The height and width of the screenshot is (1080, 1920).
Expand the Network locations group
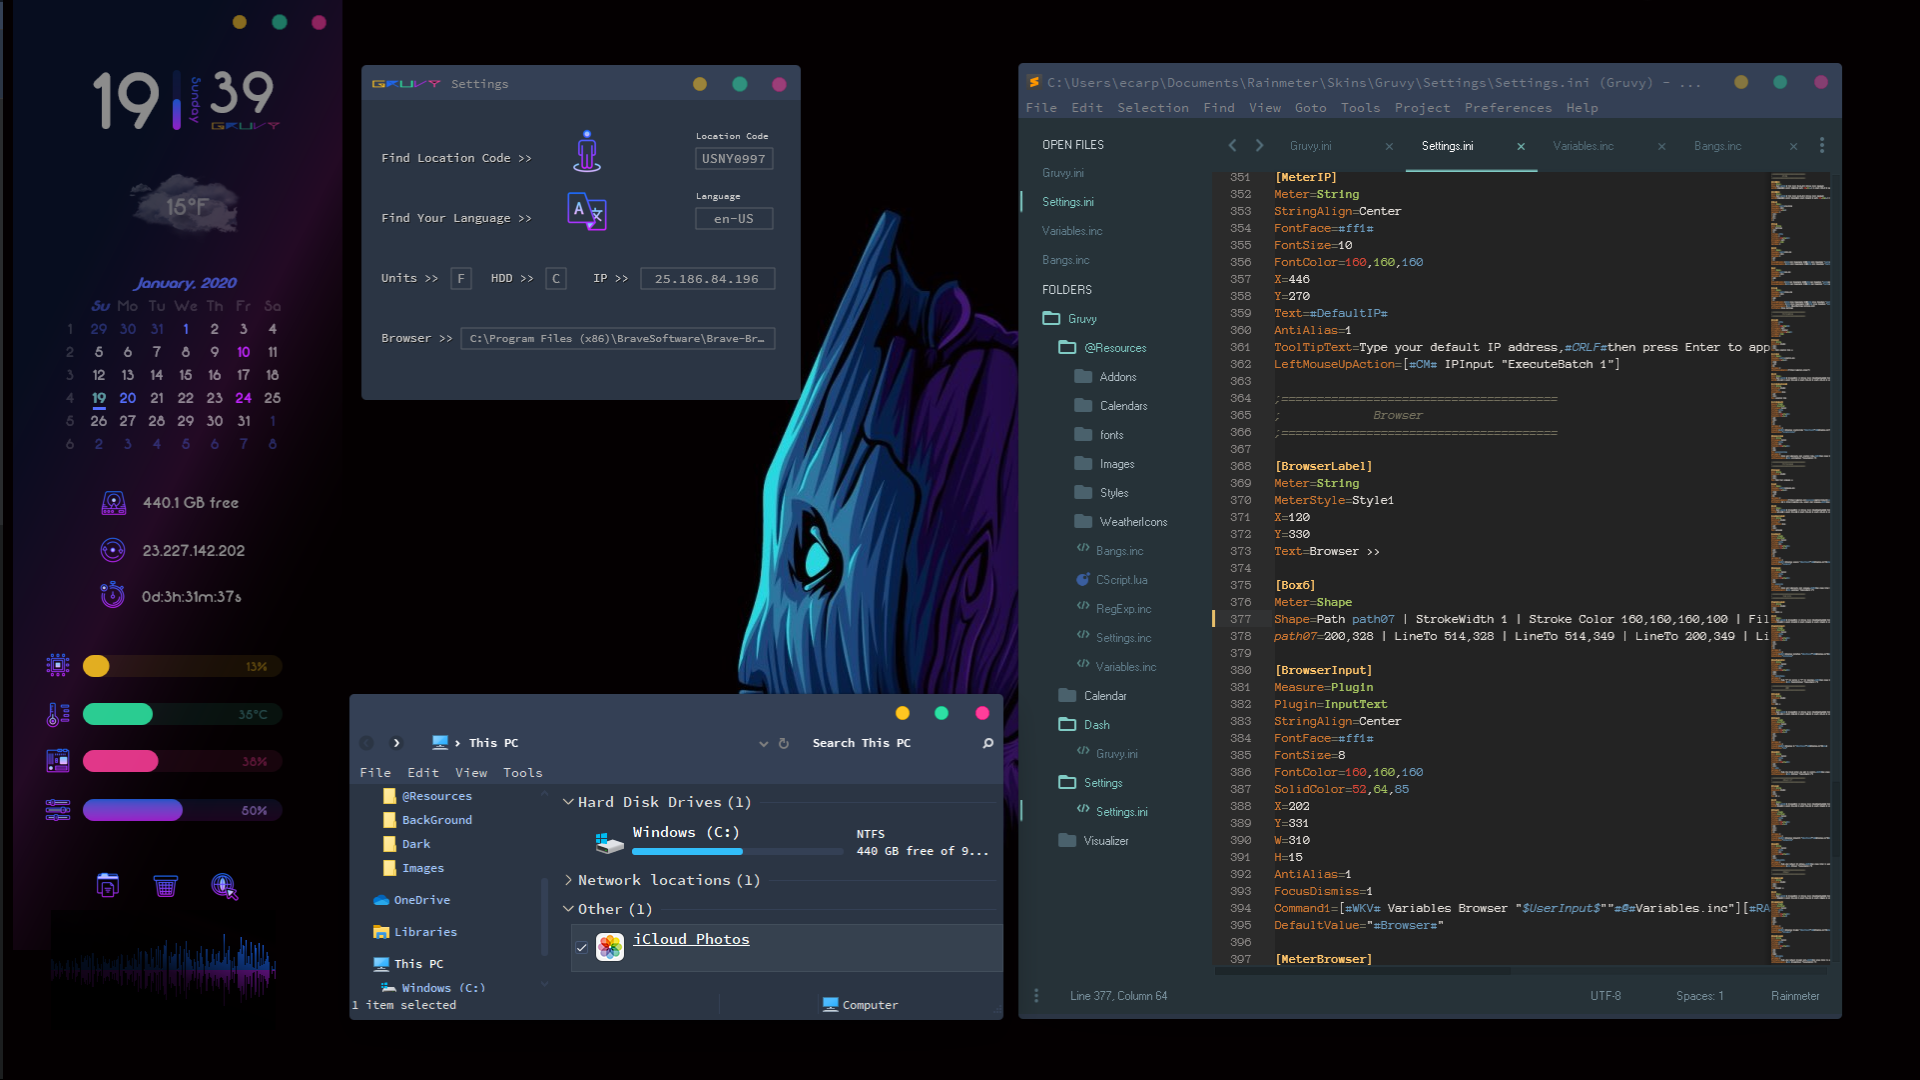[x=568, y=880]
